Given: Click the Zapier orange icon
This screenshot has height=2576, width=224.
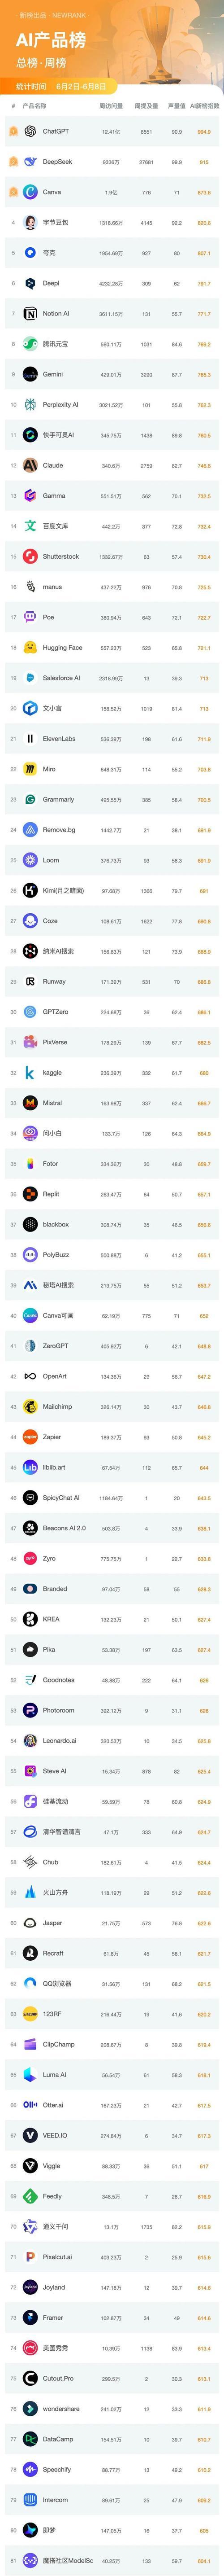Looking at the screenshot, I should [30, 1436].
